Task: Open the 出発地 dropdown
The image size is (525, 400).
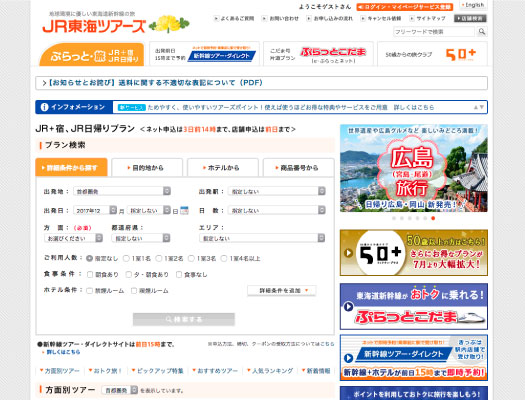Action: [122, 191]
